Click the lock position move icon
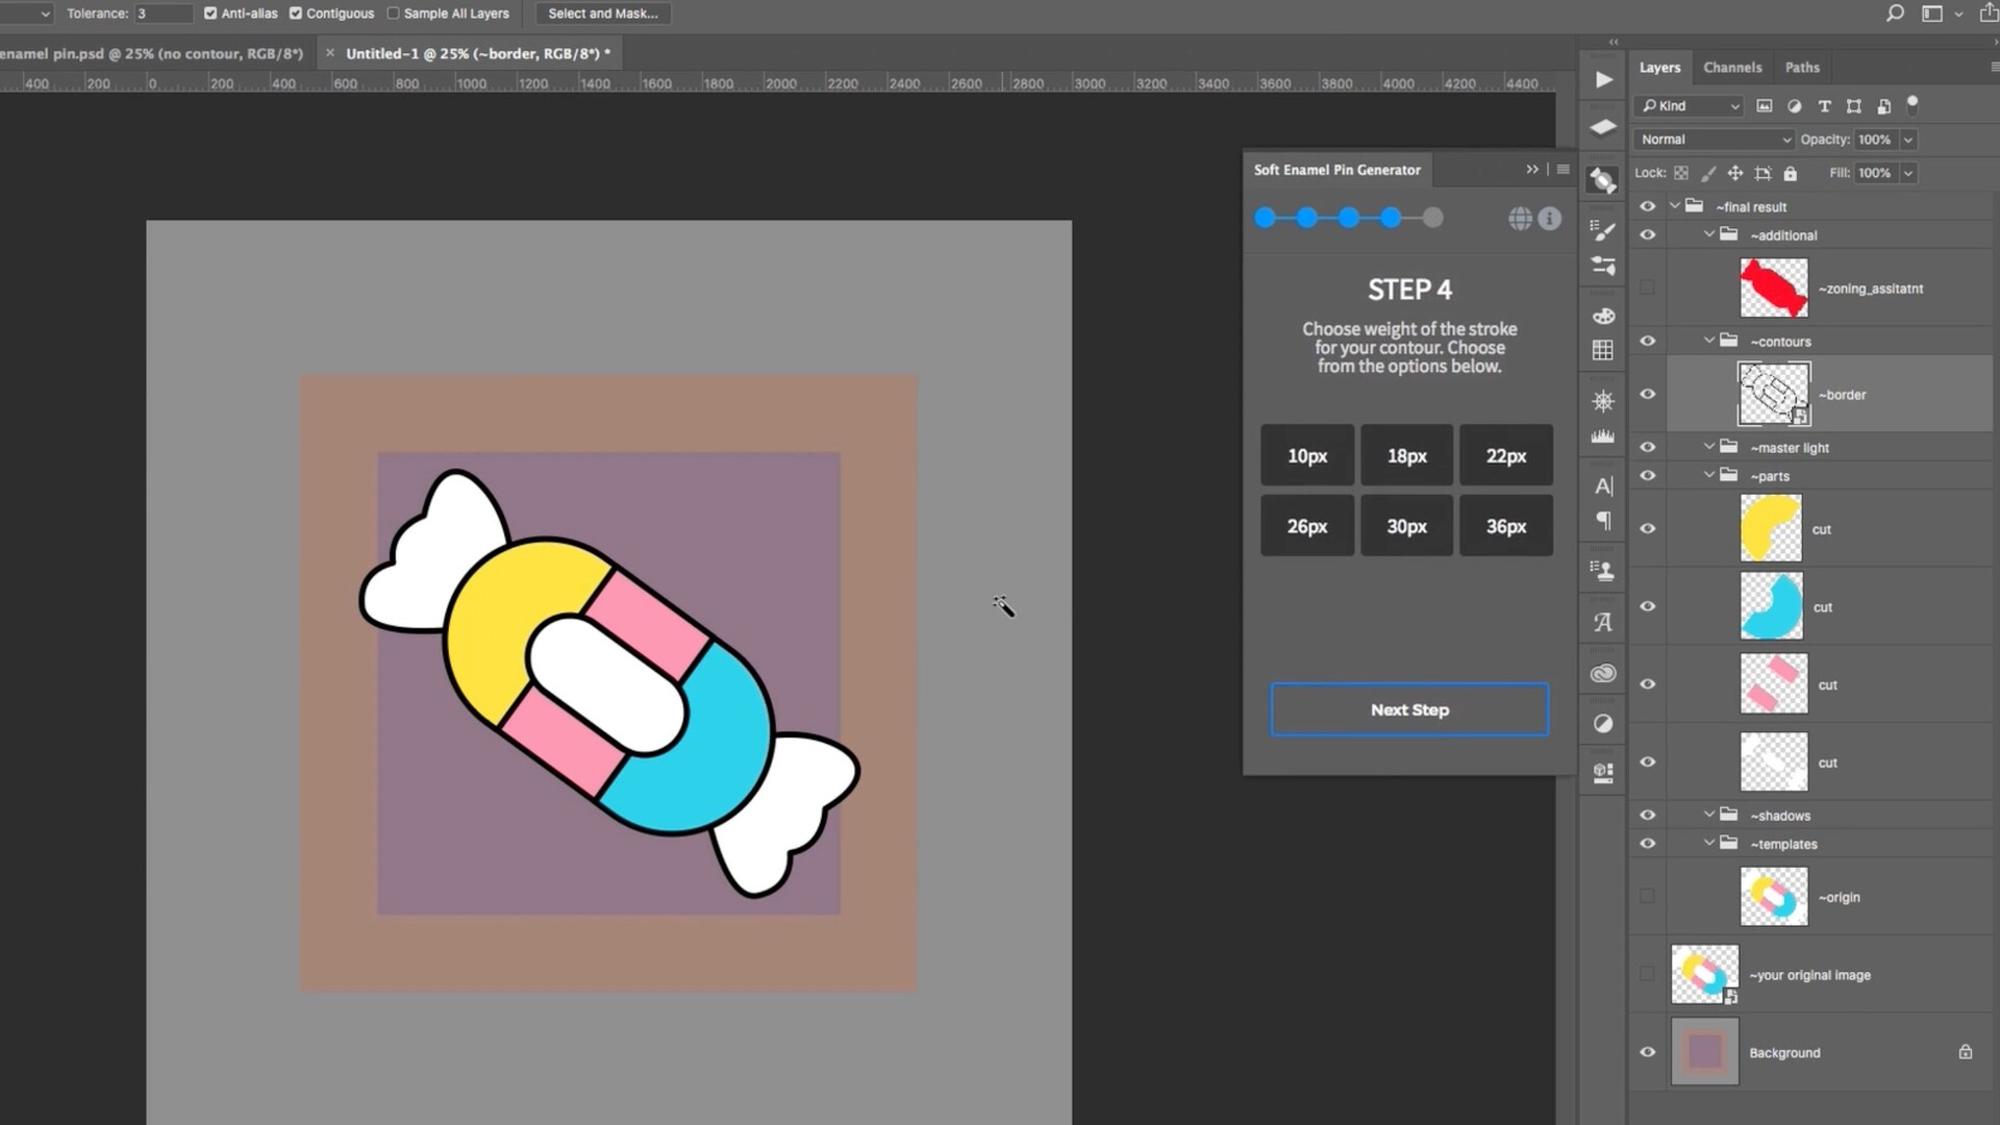The height and width of the screenshot is (1125, 2000). (x=1735, y=173)
